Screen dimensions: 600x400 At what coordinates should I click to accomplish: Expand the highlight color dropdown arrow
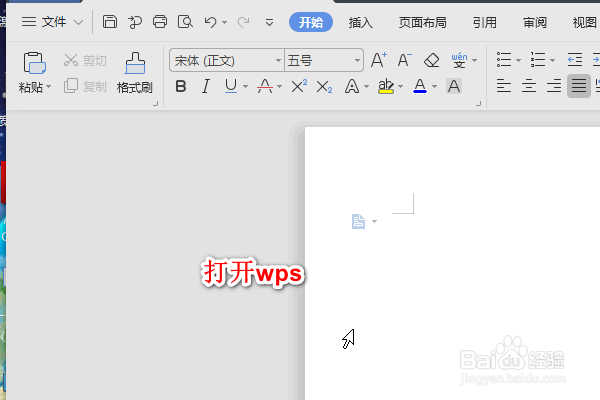pyautogui.click(x=401, y=87)
